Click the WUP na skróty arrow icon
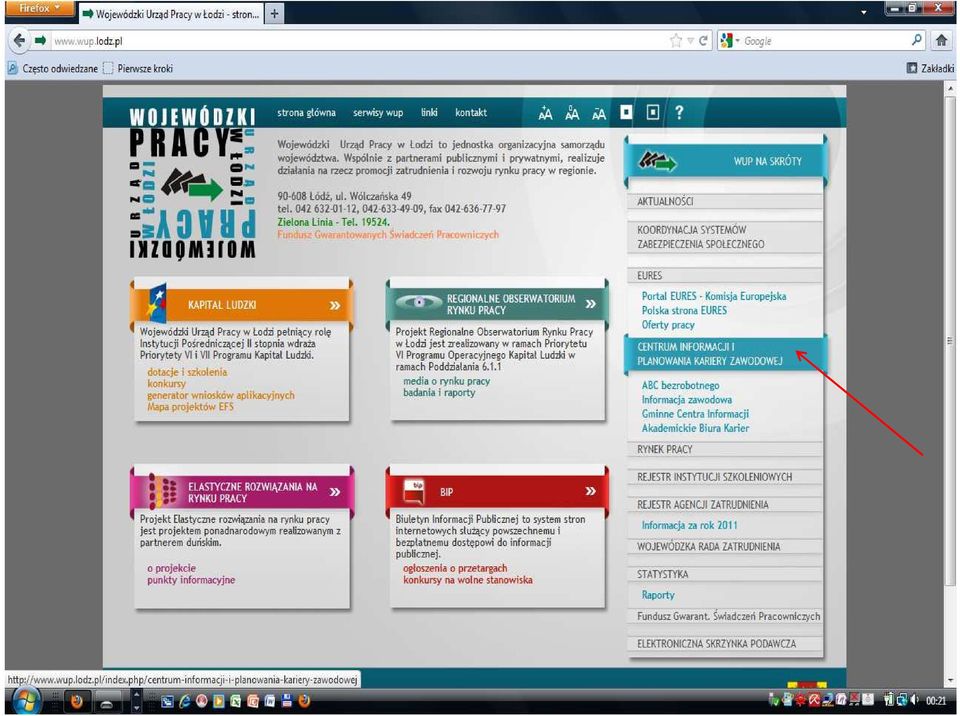Screen dimensions: 960x716 pyautogui.click(x=657, y=162)
